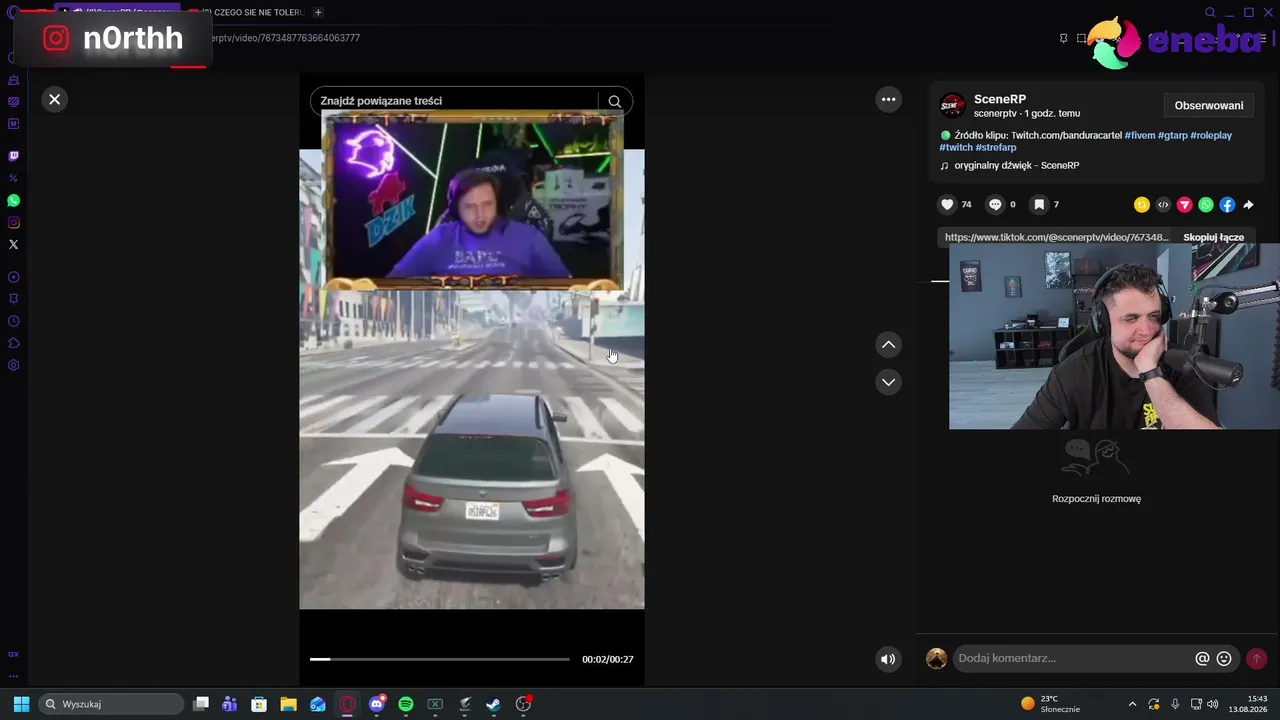Open the three-dot more options menu

pyautogui.click(x=888, y=99)
